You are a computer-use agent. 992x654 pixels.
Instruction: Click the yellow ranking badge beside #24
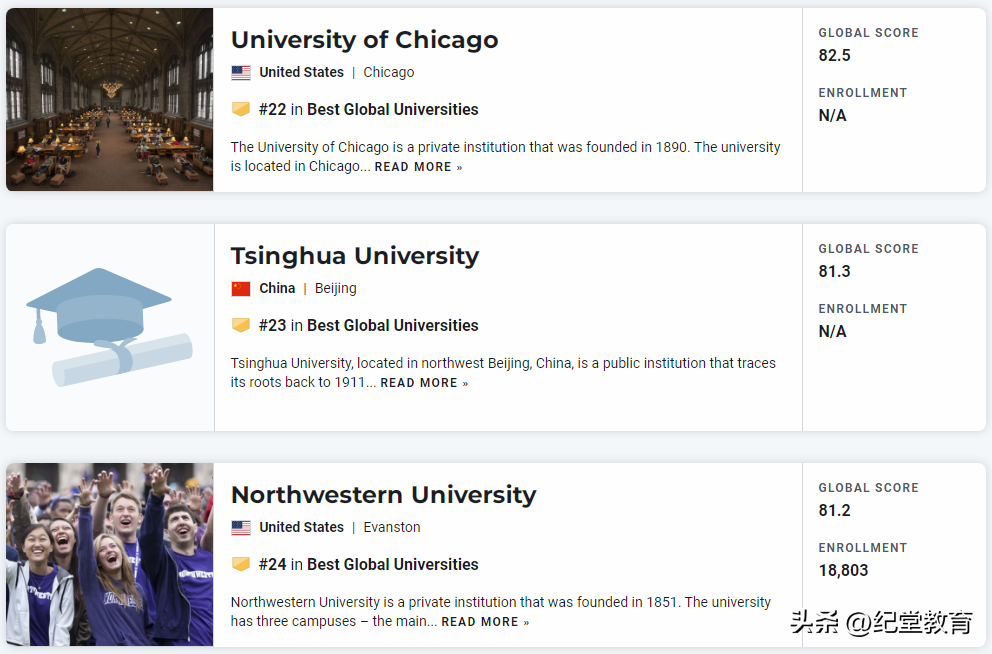point(241,564)
